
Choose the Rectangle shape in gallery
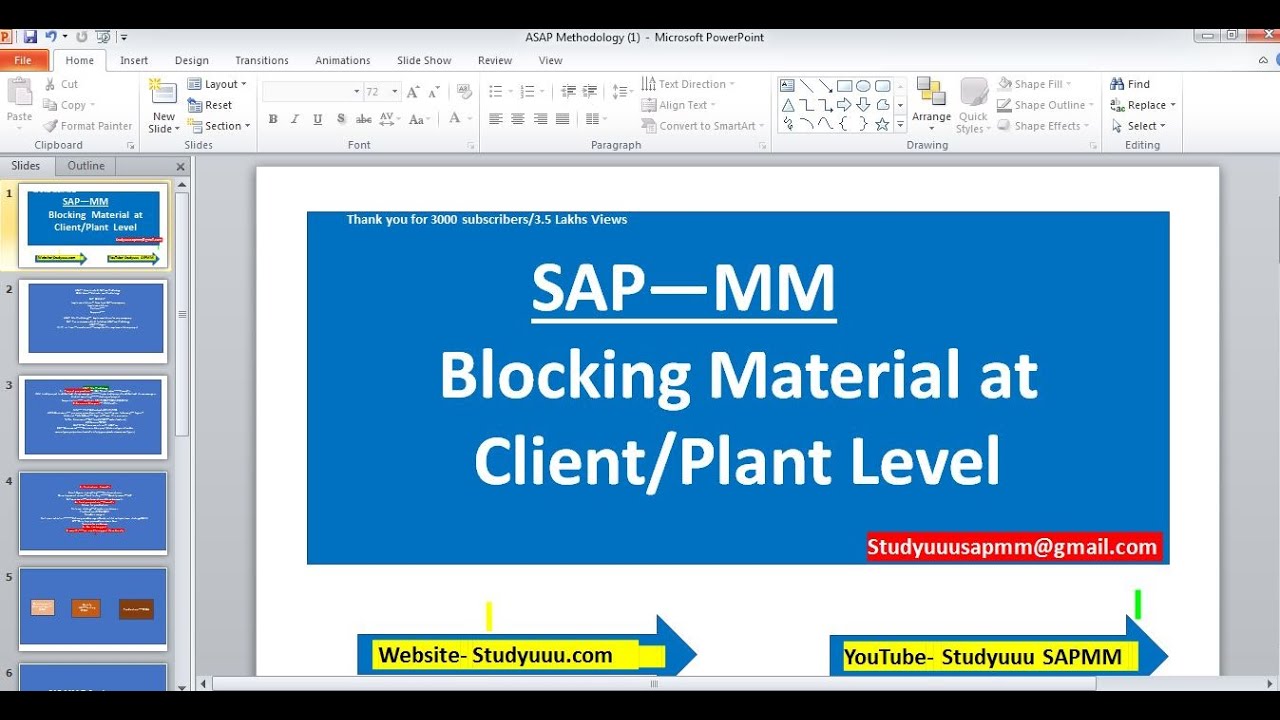point(844,86)
